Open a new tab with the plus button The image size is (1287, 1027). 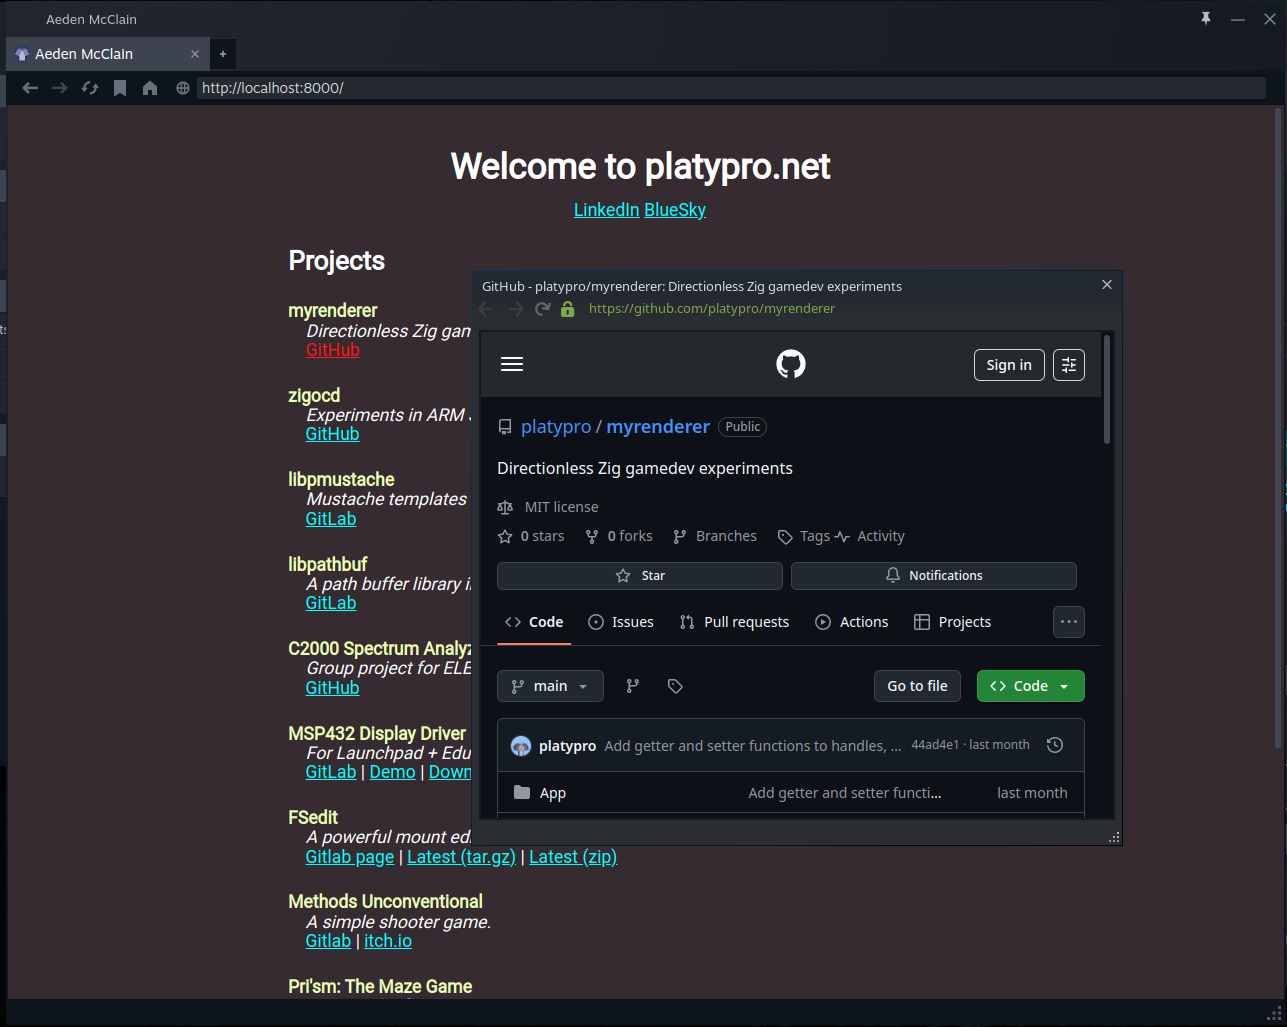click(x=223, y=54)
